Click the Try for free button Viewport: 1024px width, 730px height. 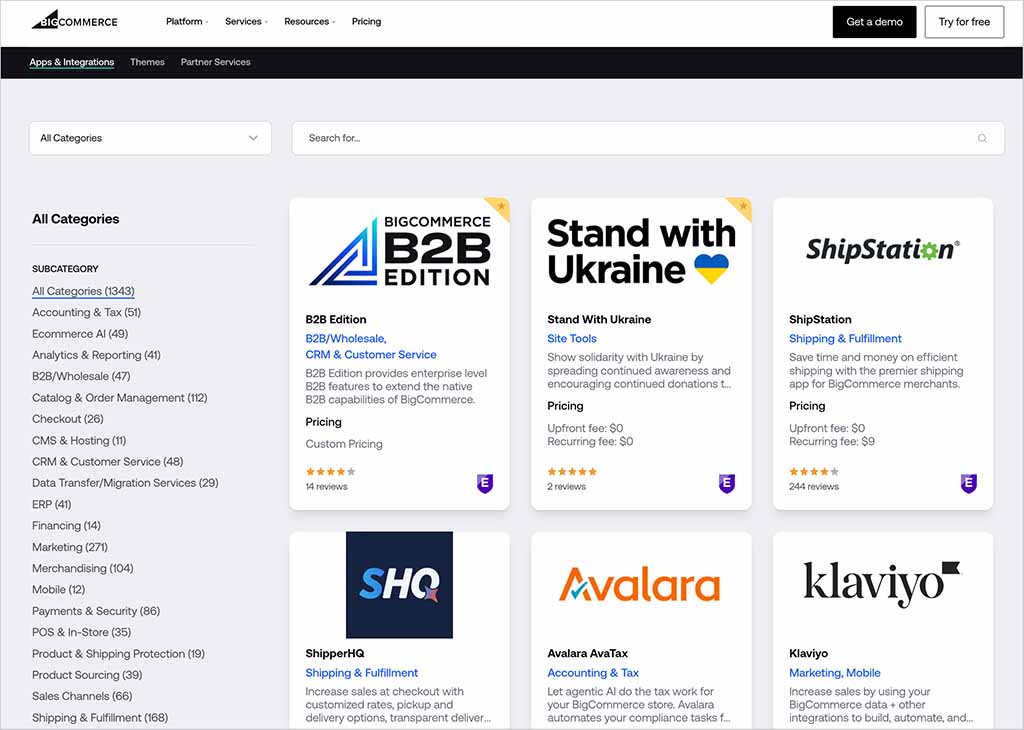964,22
